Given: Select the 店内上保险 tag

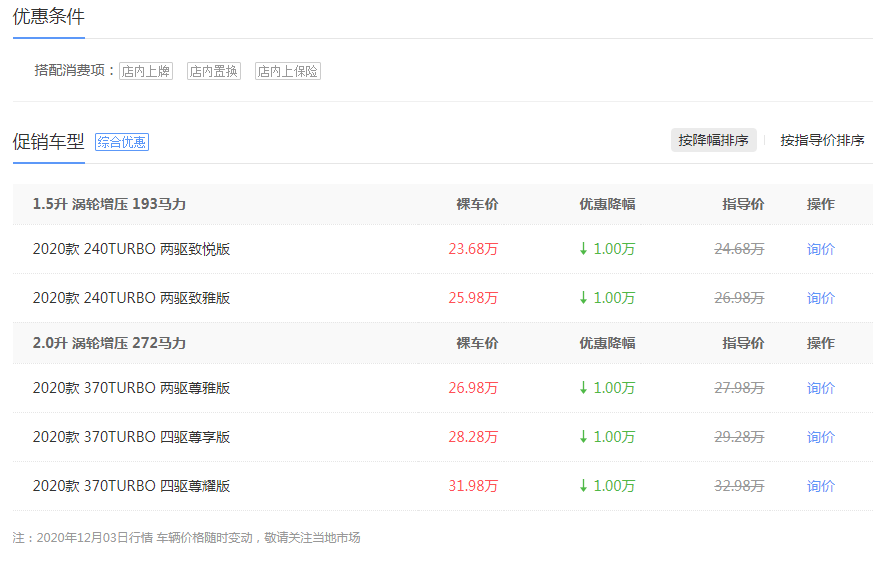Looking at the screenshot, I should 288,71.
